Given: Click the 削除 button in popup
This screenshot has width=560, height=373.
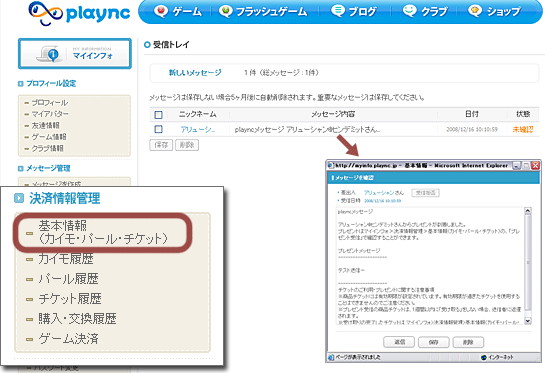Looking at the screenshot, I should pyautogui.click(x=468, y=342).
